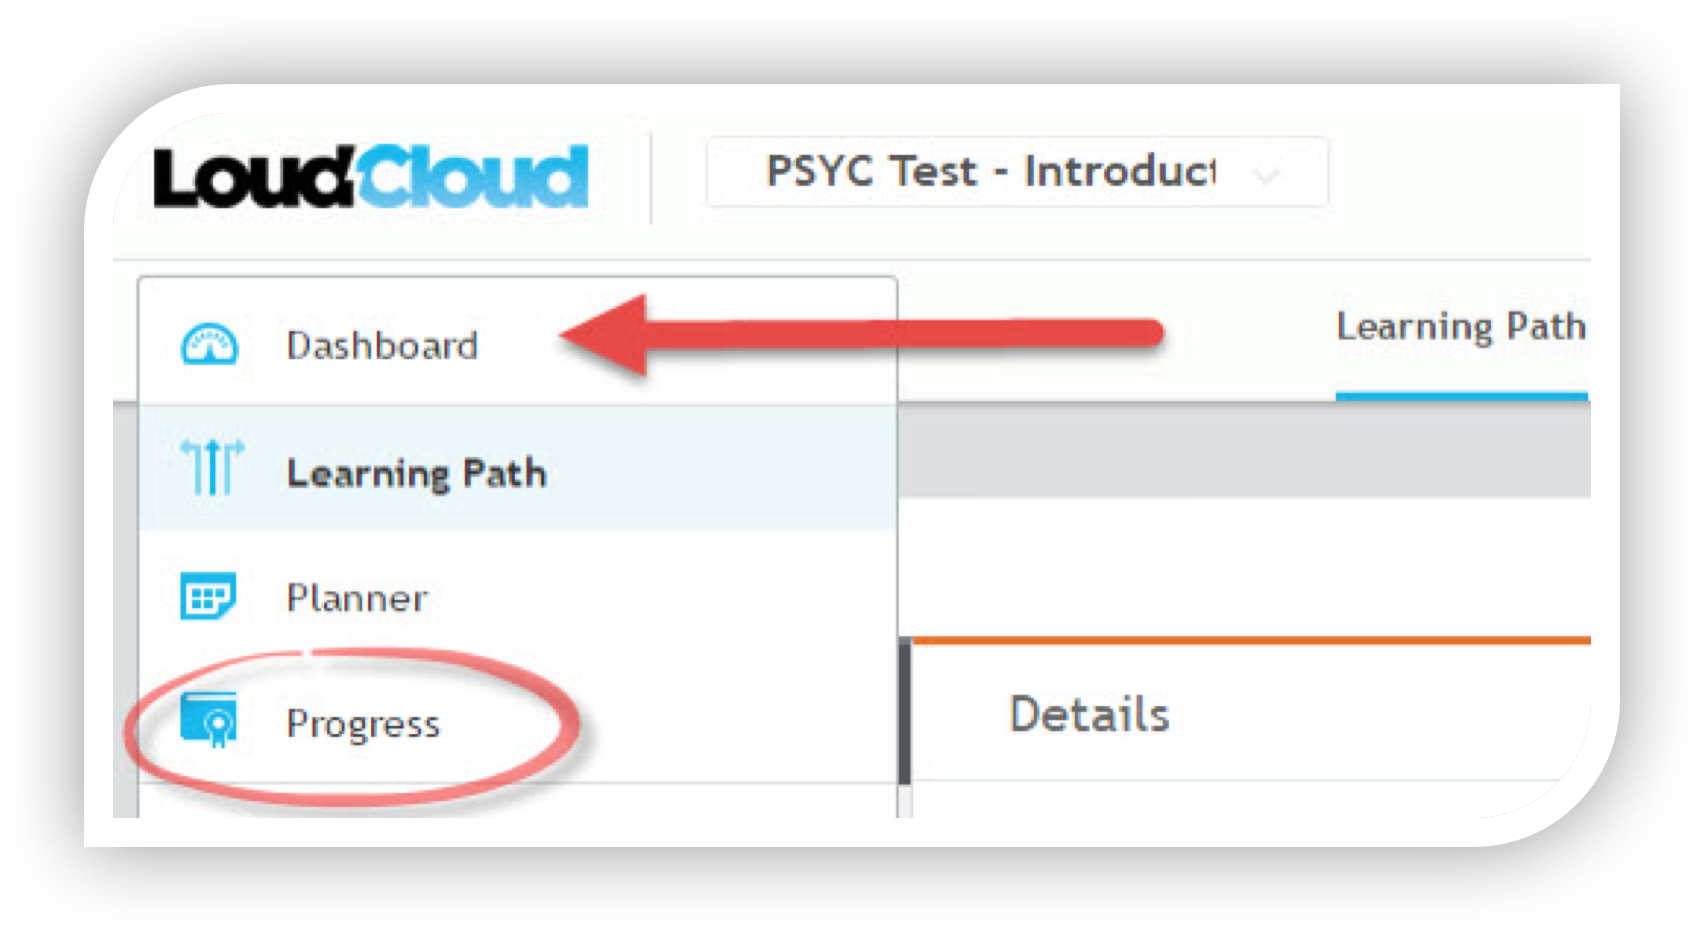The height and width of the screenshot is (931, 1704).
Task: Select the Planner calendar icon
Action: (208, 596)
